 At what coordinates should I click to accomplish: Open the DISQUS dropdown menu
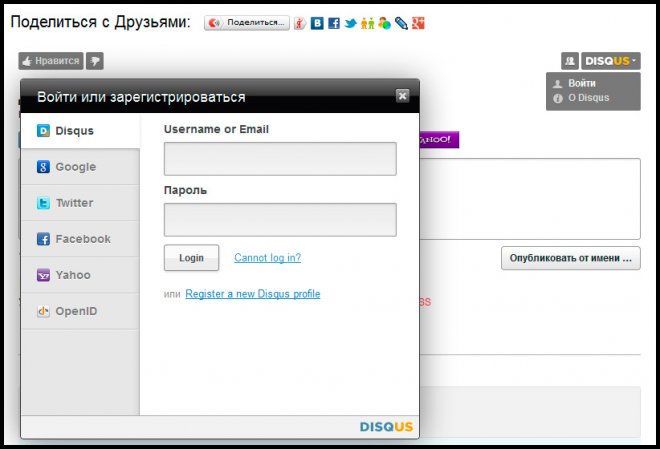point(610,61)
